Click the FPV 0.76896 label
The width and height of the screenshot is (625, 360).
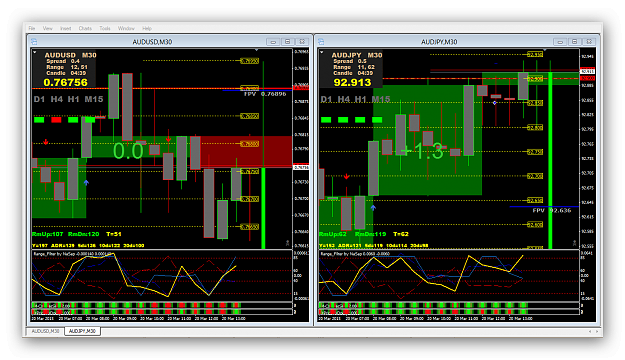point(265,94)
